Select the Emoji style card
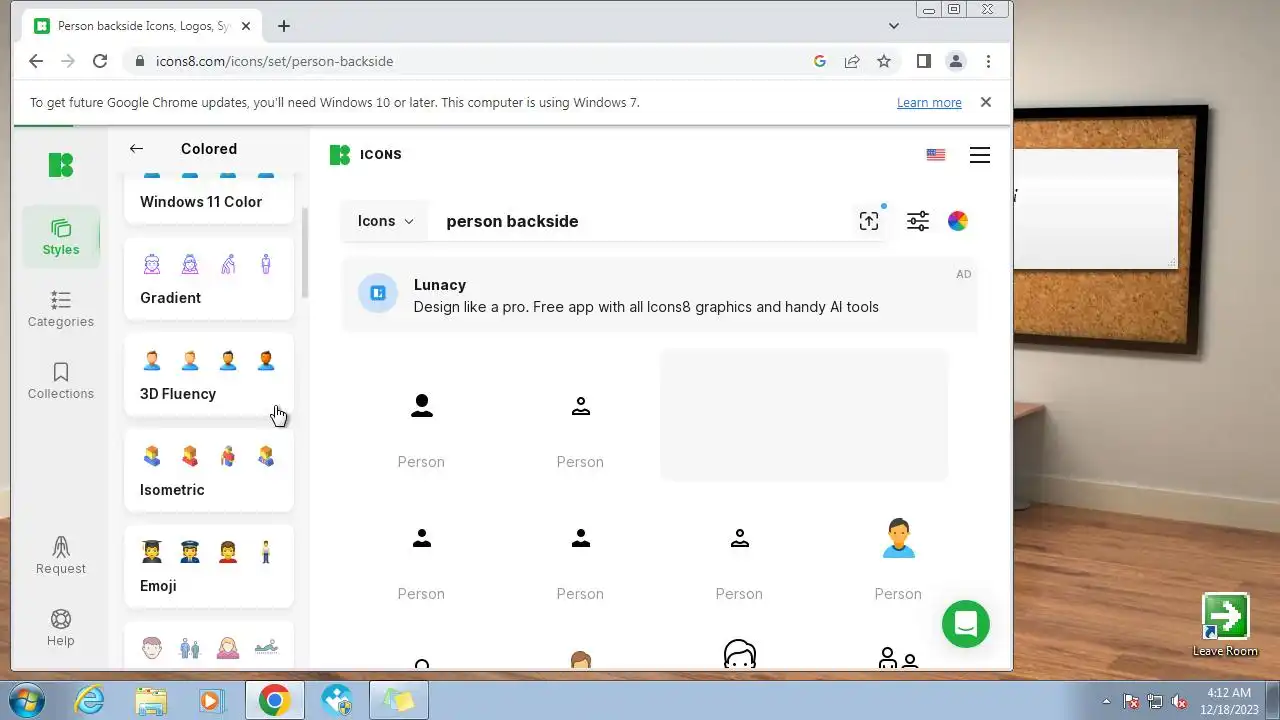1280x720 pixels. (x=209, y=566)
